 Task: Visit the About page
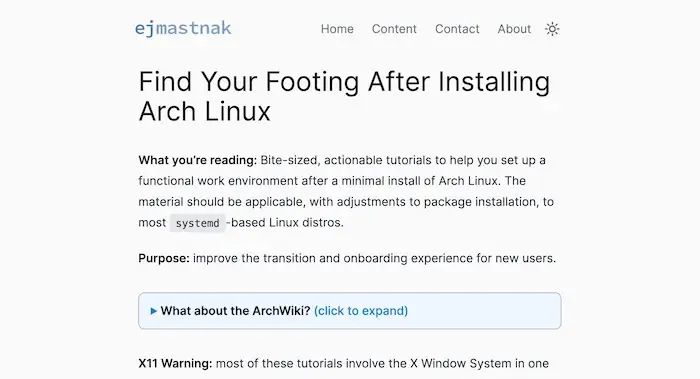pyautogui.click(x=514, y=29)
